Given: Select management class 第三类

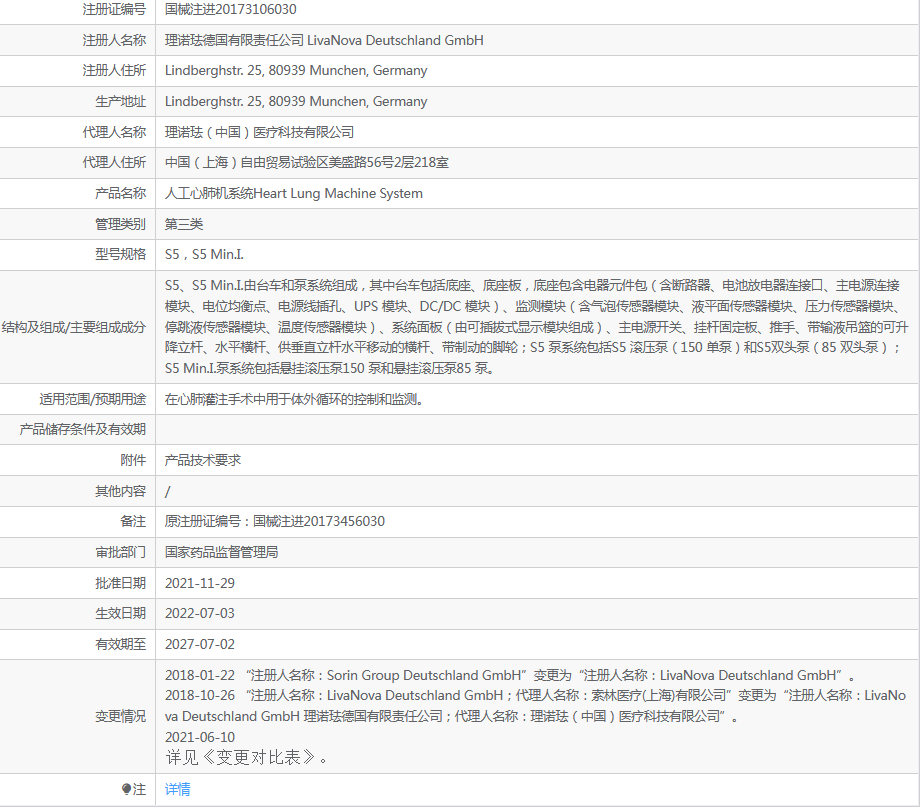Looking at the screenshot, I should [x=184, y=224].
